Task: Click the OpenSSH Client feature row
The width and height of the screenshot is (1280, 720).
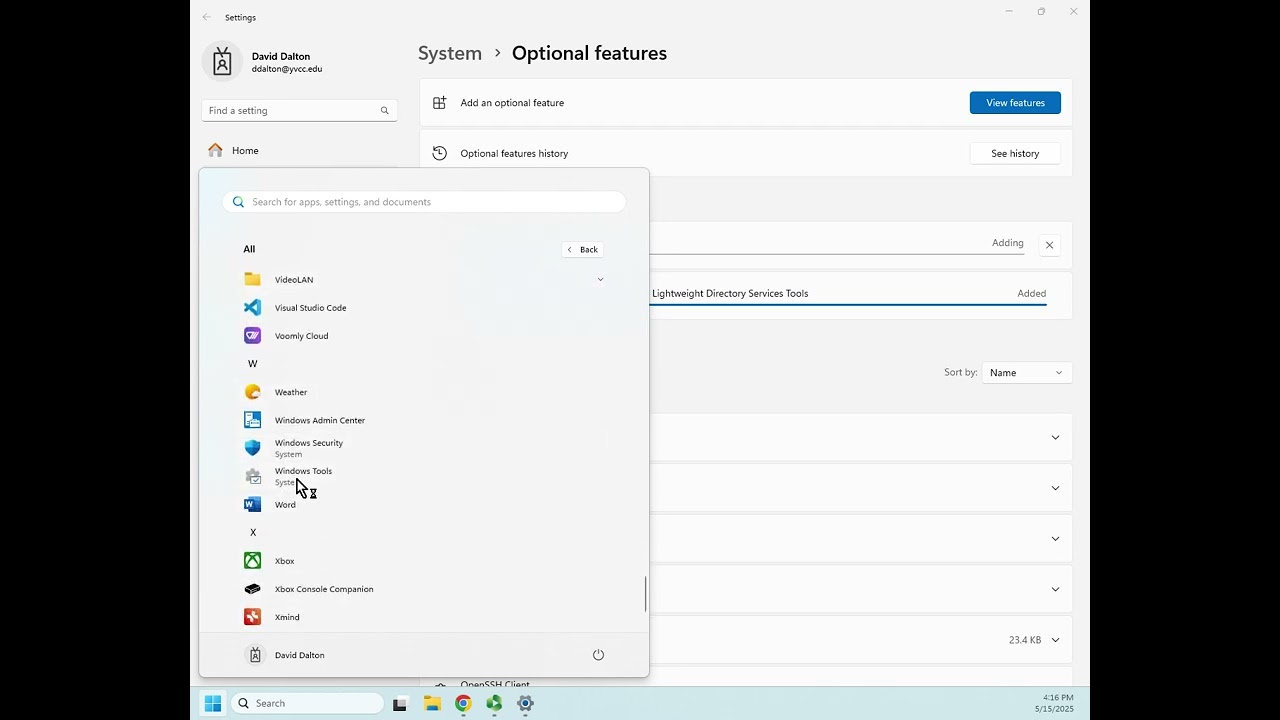Action: click(x=746, y=678)
